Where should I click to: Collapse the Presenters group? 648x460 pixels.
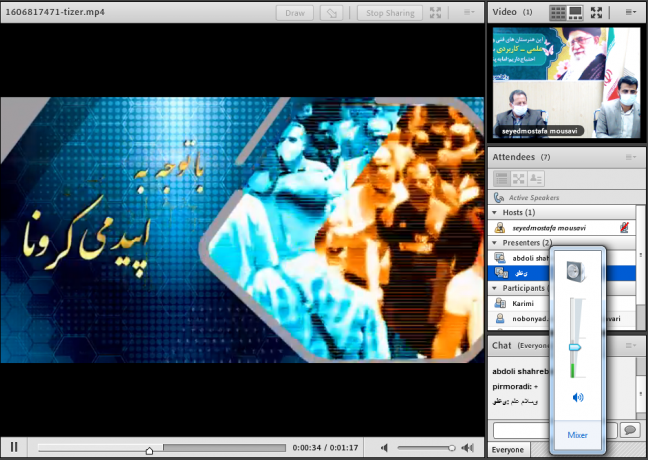tap(493, 243)
